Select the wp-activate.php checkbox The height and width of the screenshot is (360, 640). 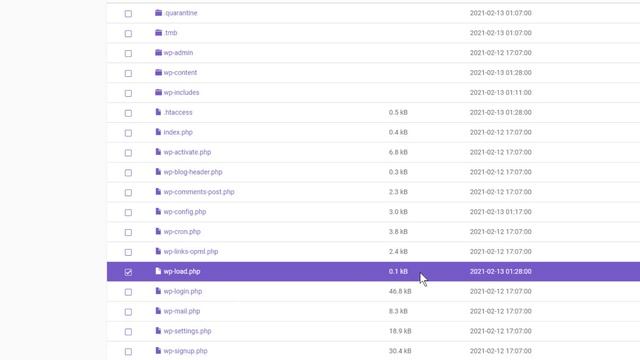click(x=128, y=153)
